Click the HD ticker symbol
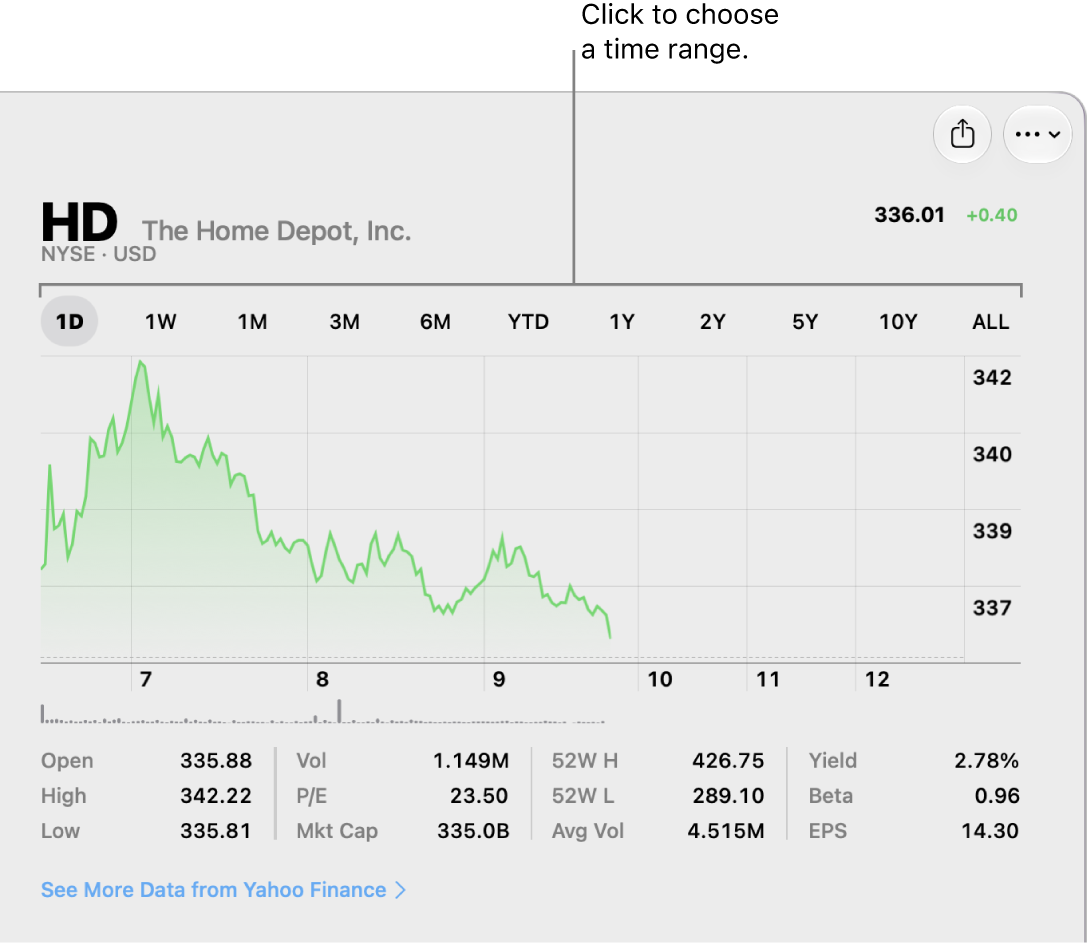Viewport: 1088px width, 944px height. 79,222
